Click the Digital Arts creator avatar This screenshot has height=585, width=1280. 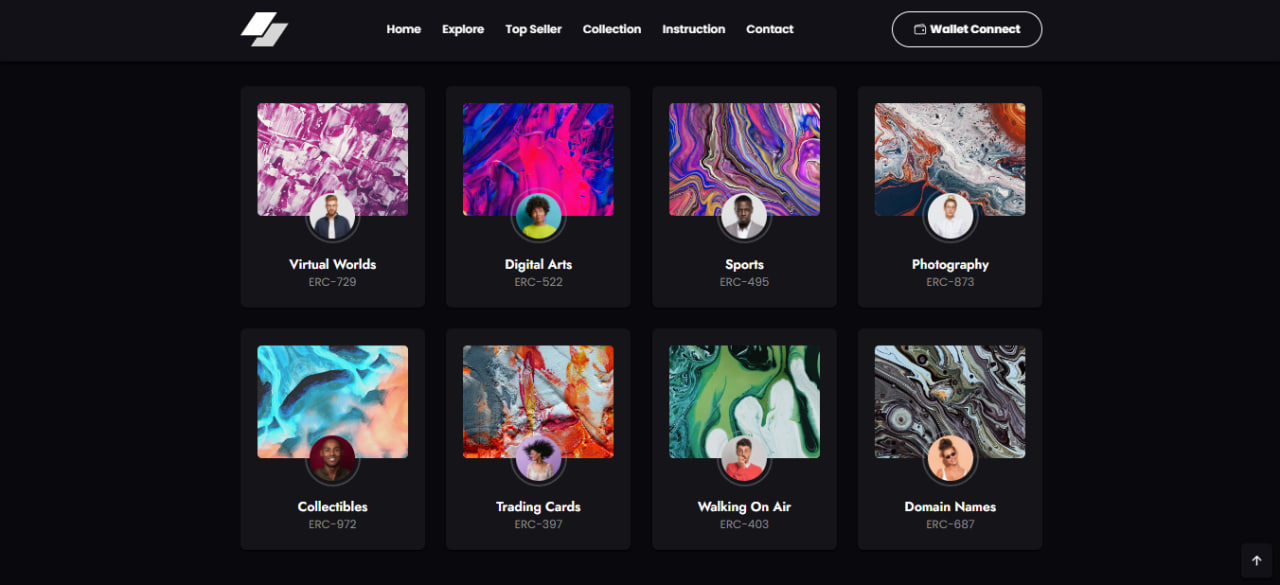tap(538, 217)
